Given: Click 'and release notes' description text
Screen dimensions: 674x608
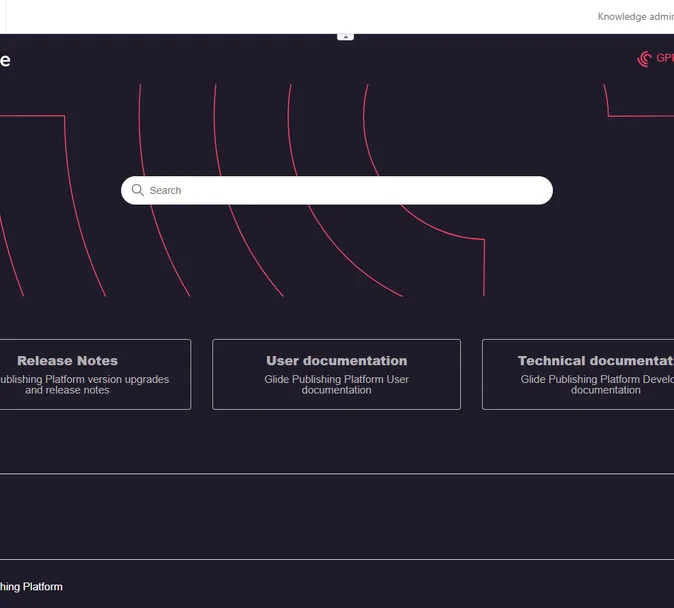Looking at the screenshot, I should point(67,390).
